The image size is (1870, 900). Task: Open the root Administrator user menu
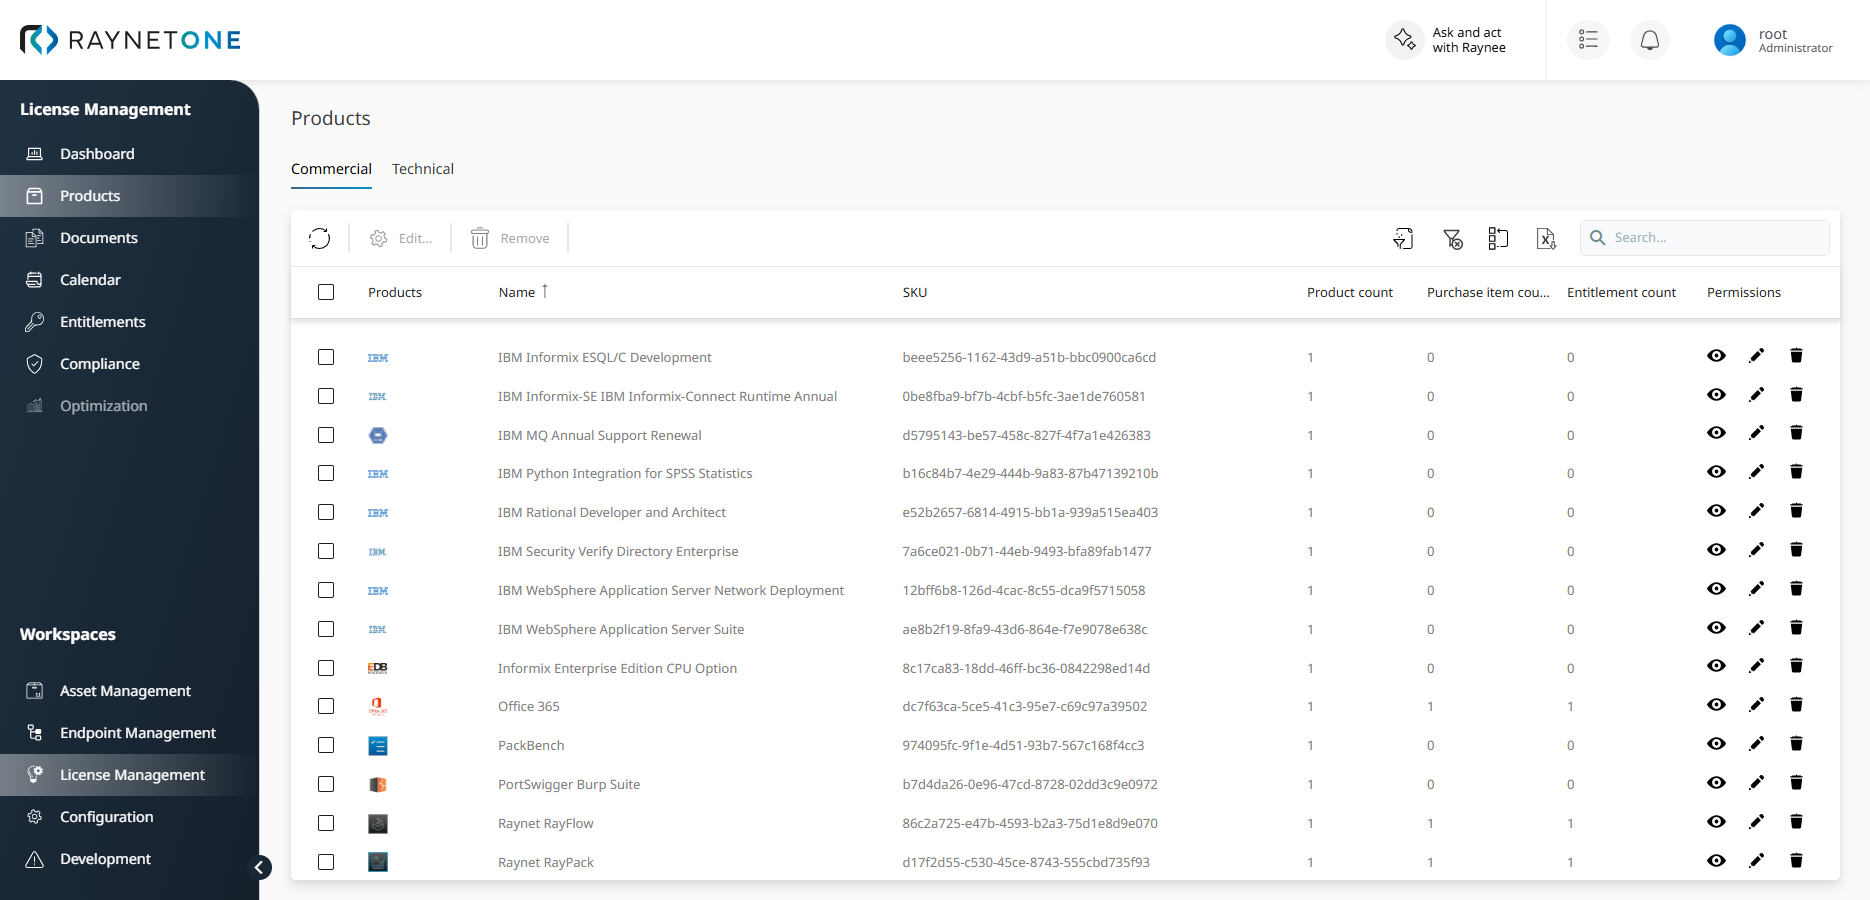coord(1774,40)
